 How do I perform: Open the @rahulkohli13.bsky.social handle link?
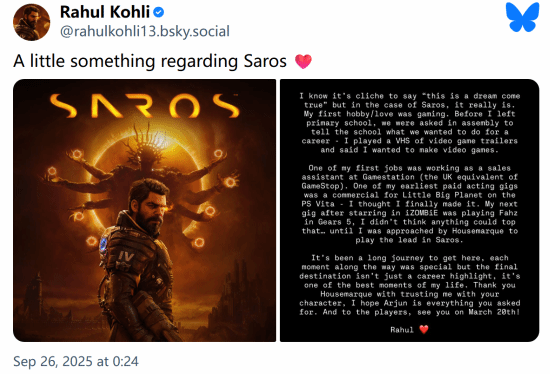pos(145,31)
